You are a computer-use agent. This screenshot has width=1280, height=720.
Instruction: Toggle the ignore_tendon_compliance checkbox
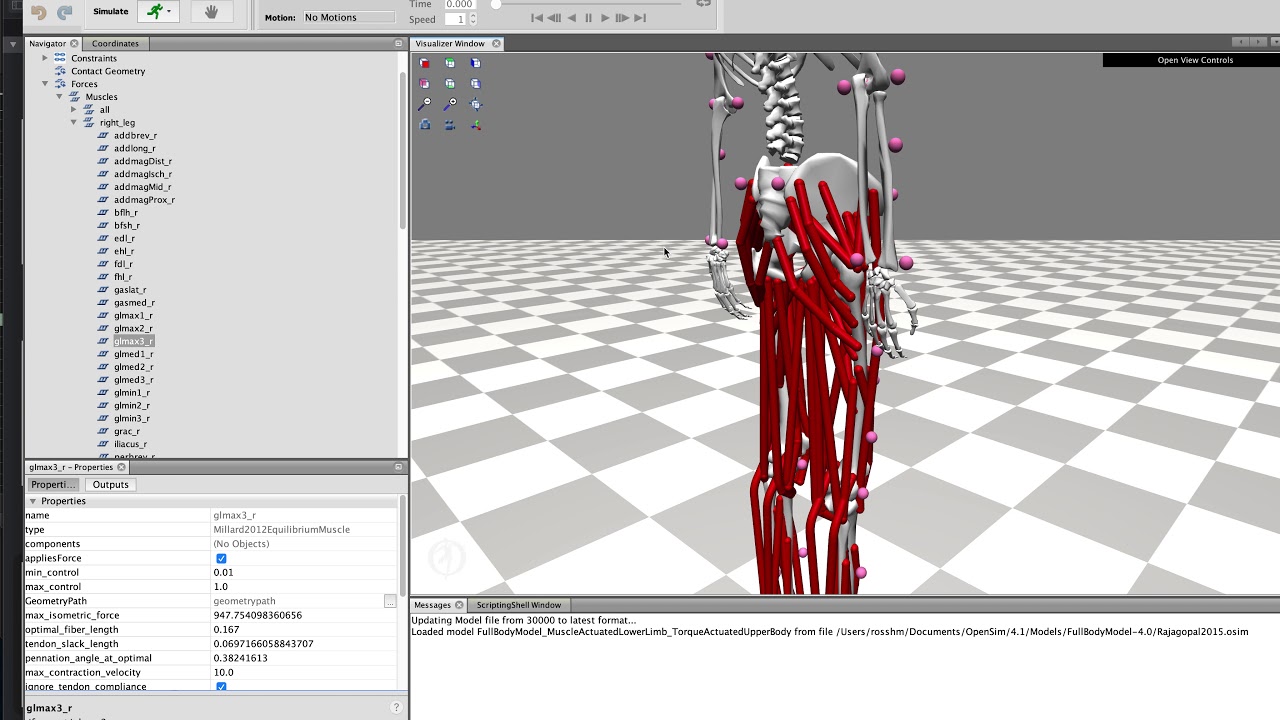point(221,687)
